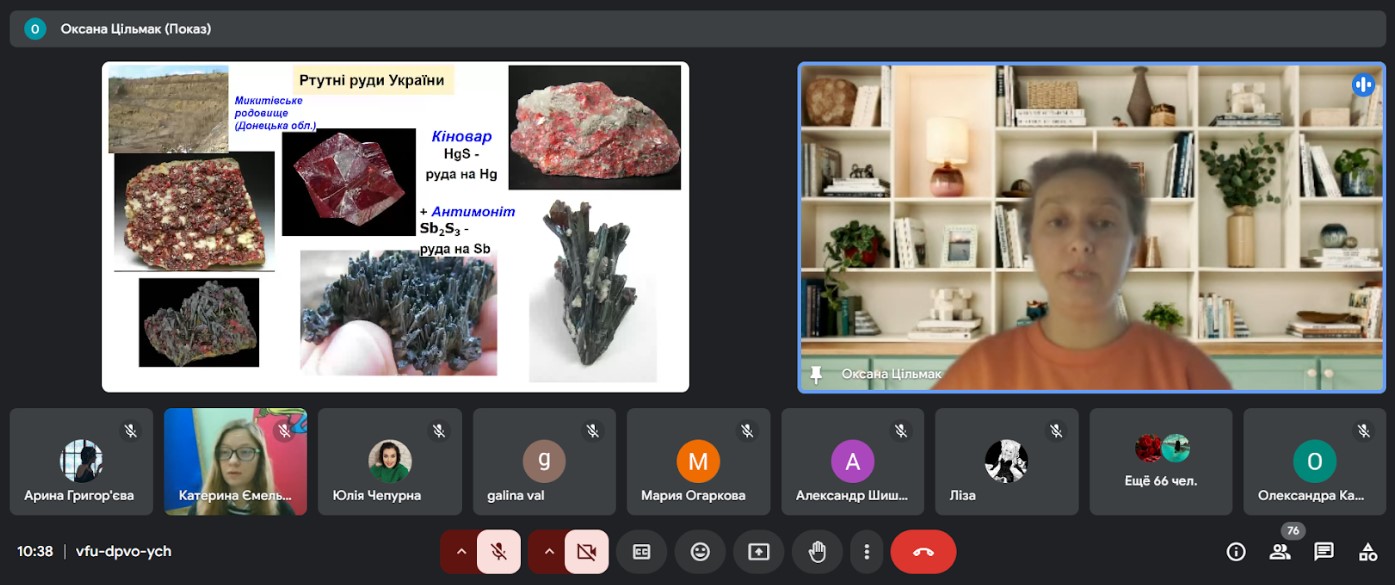This screenshot has height=585, width=1395.
Task: Open the chat messages panel
Action: [1324, 552]
